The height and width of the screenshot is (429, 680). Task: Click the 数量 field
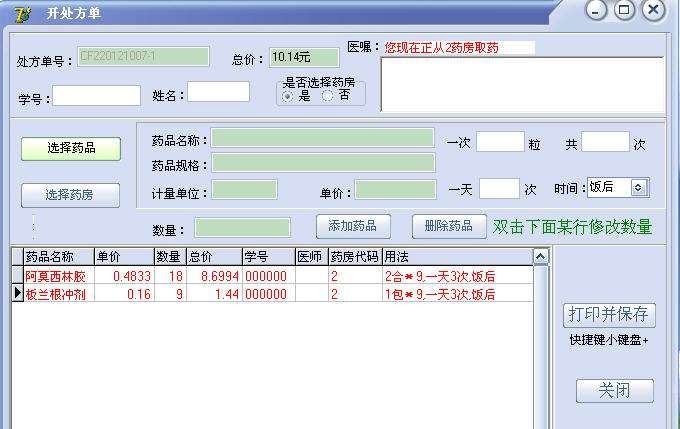(242, 227)
